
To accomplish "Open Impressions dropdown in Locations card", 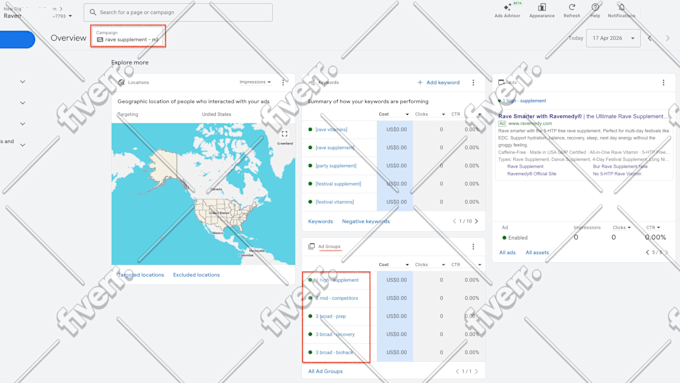I will click(x=255, y=82).
